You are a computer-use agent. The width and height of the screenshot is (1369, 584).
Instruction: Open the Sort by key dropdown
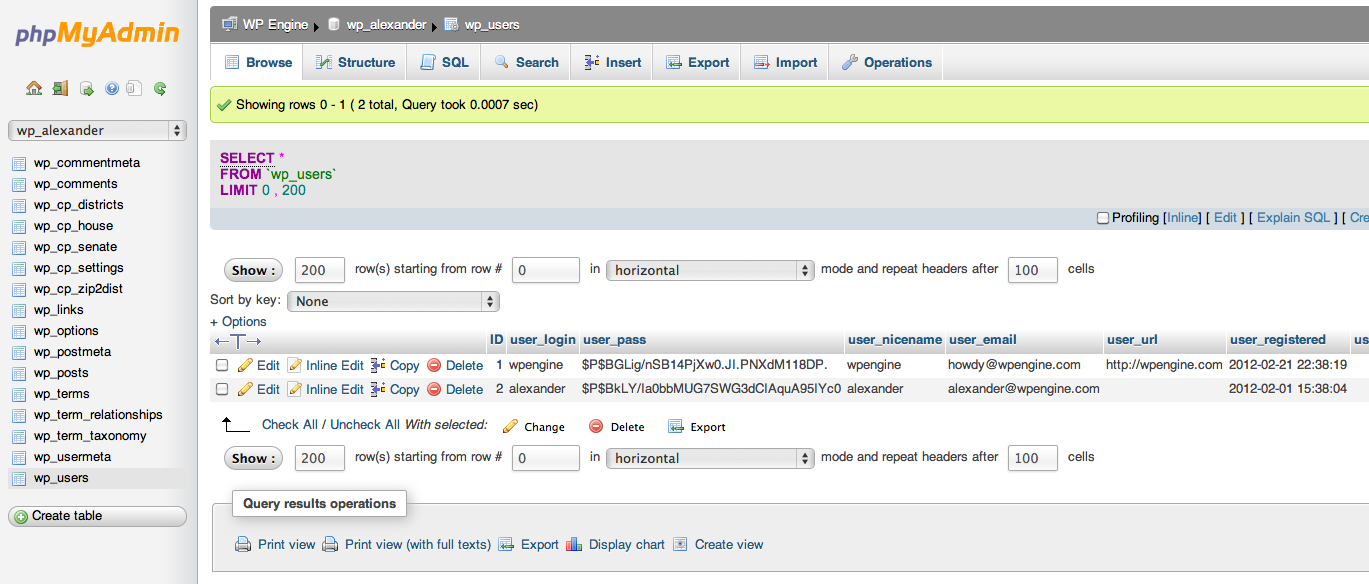[393, 301]
